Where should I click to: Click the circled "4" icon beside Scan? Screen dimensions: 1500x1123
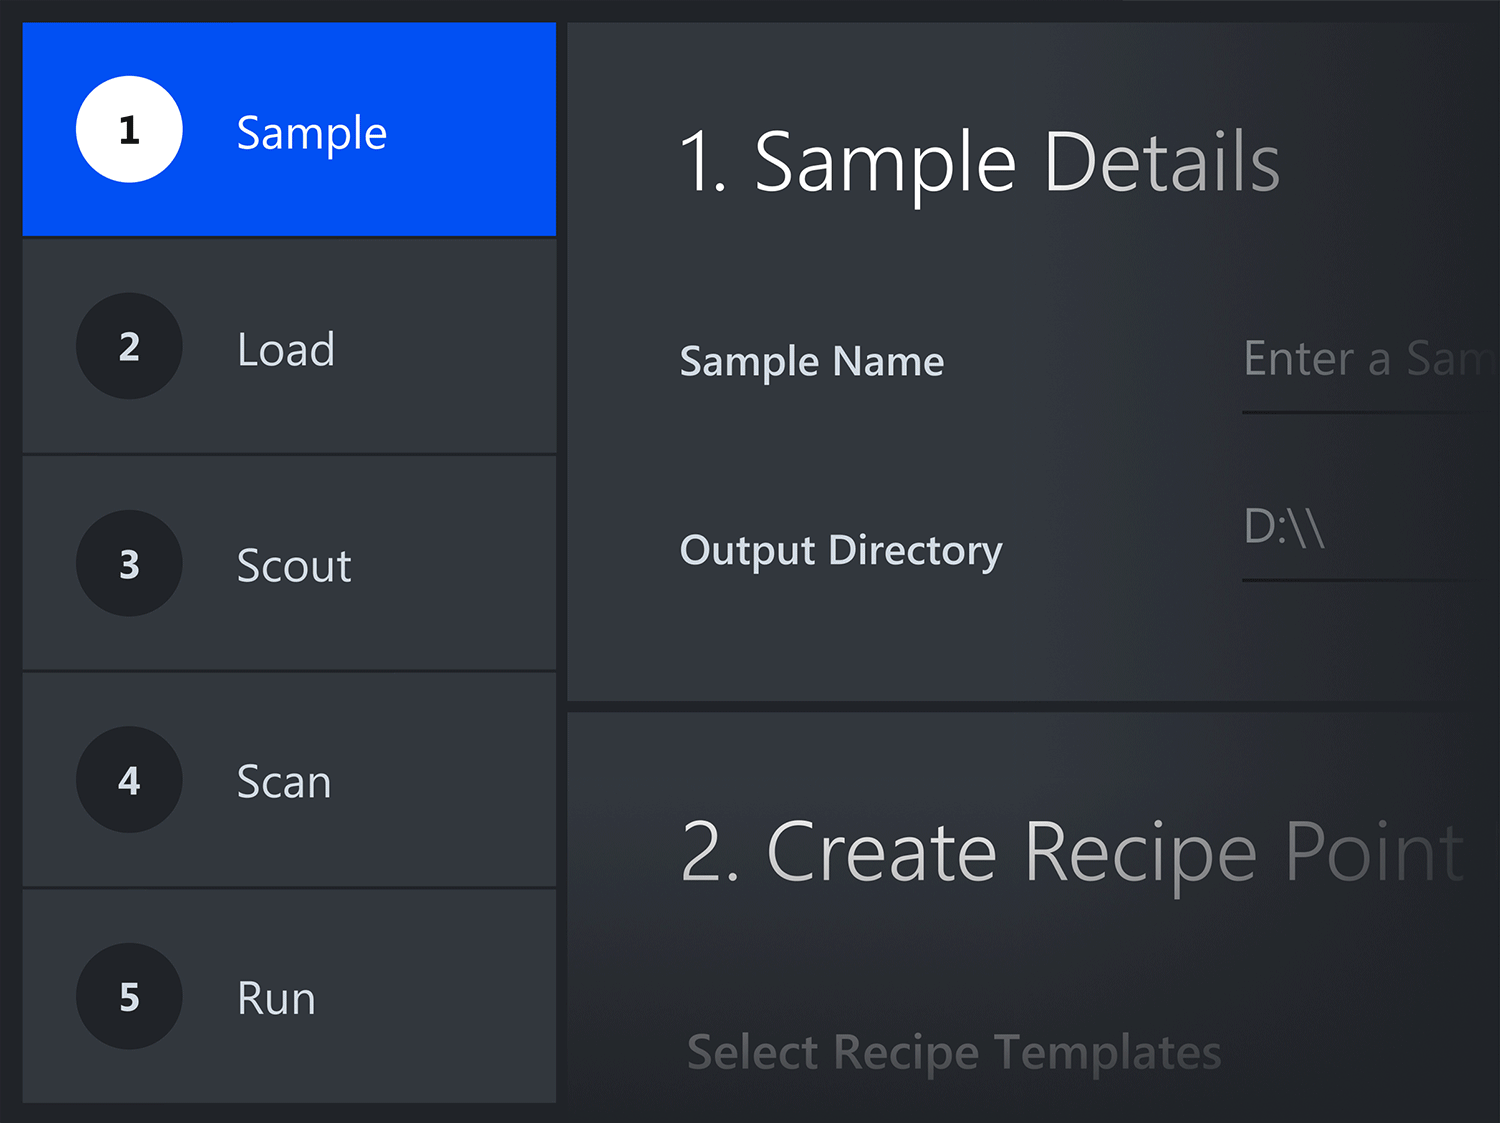[x=128, y=780]
